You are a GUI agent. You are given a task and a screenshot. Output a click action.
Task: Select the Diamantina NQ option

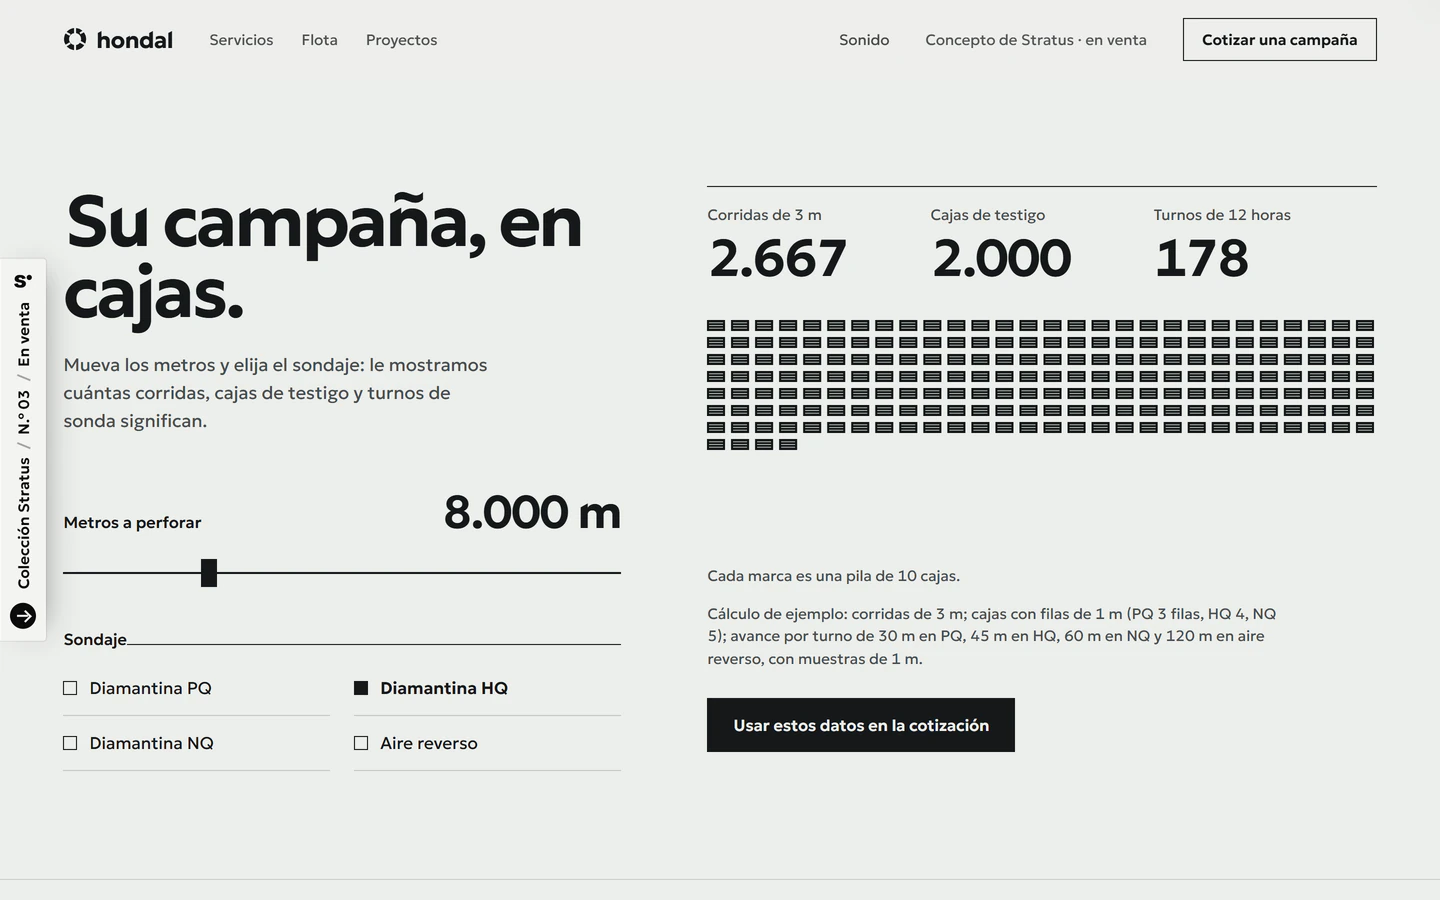(196, 743)
